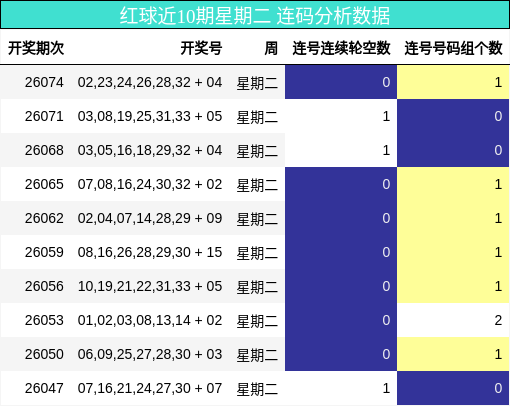Select draw period 26056
Image resolution: width=510 pixels, height=406 pixels.
44,286
